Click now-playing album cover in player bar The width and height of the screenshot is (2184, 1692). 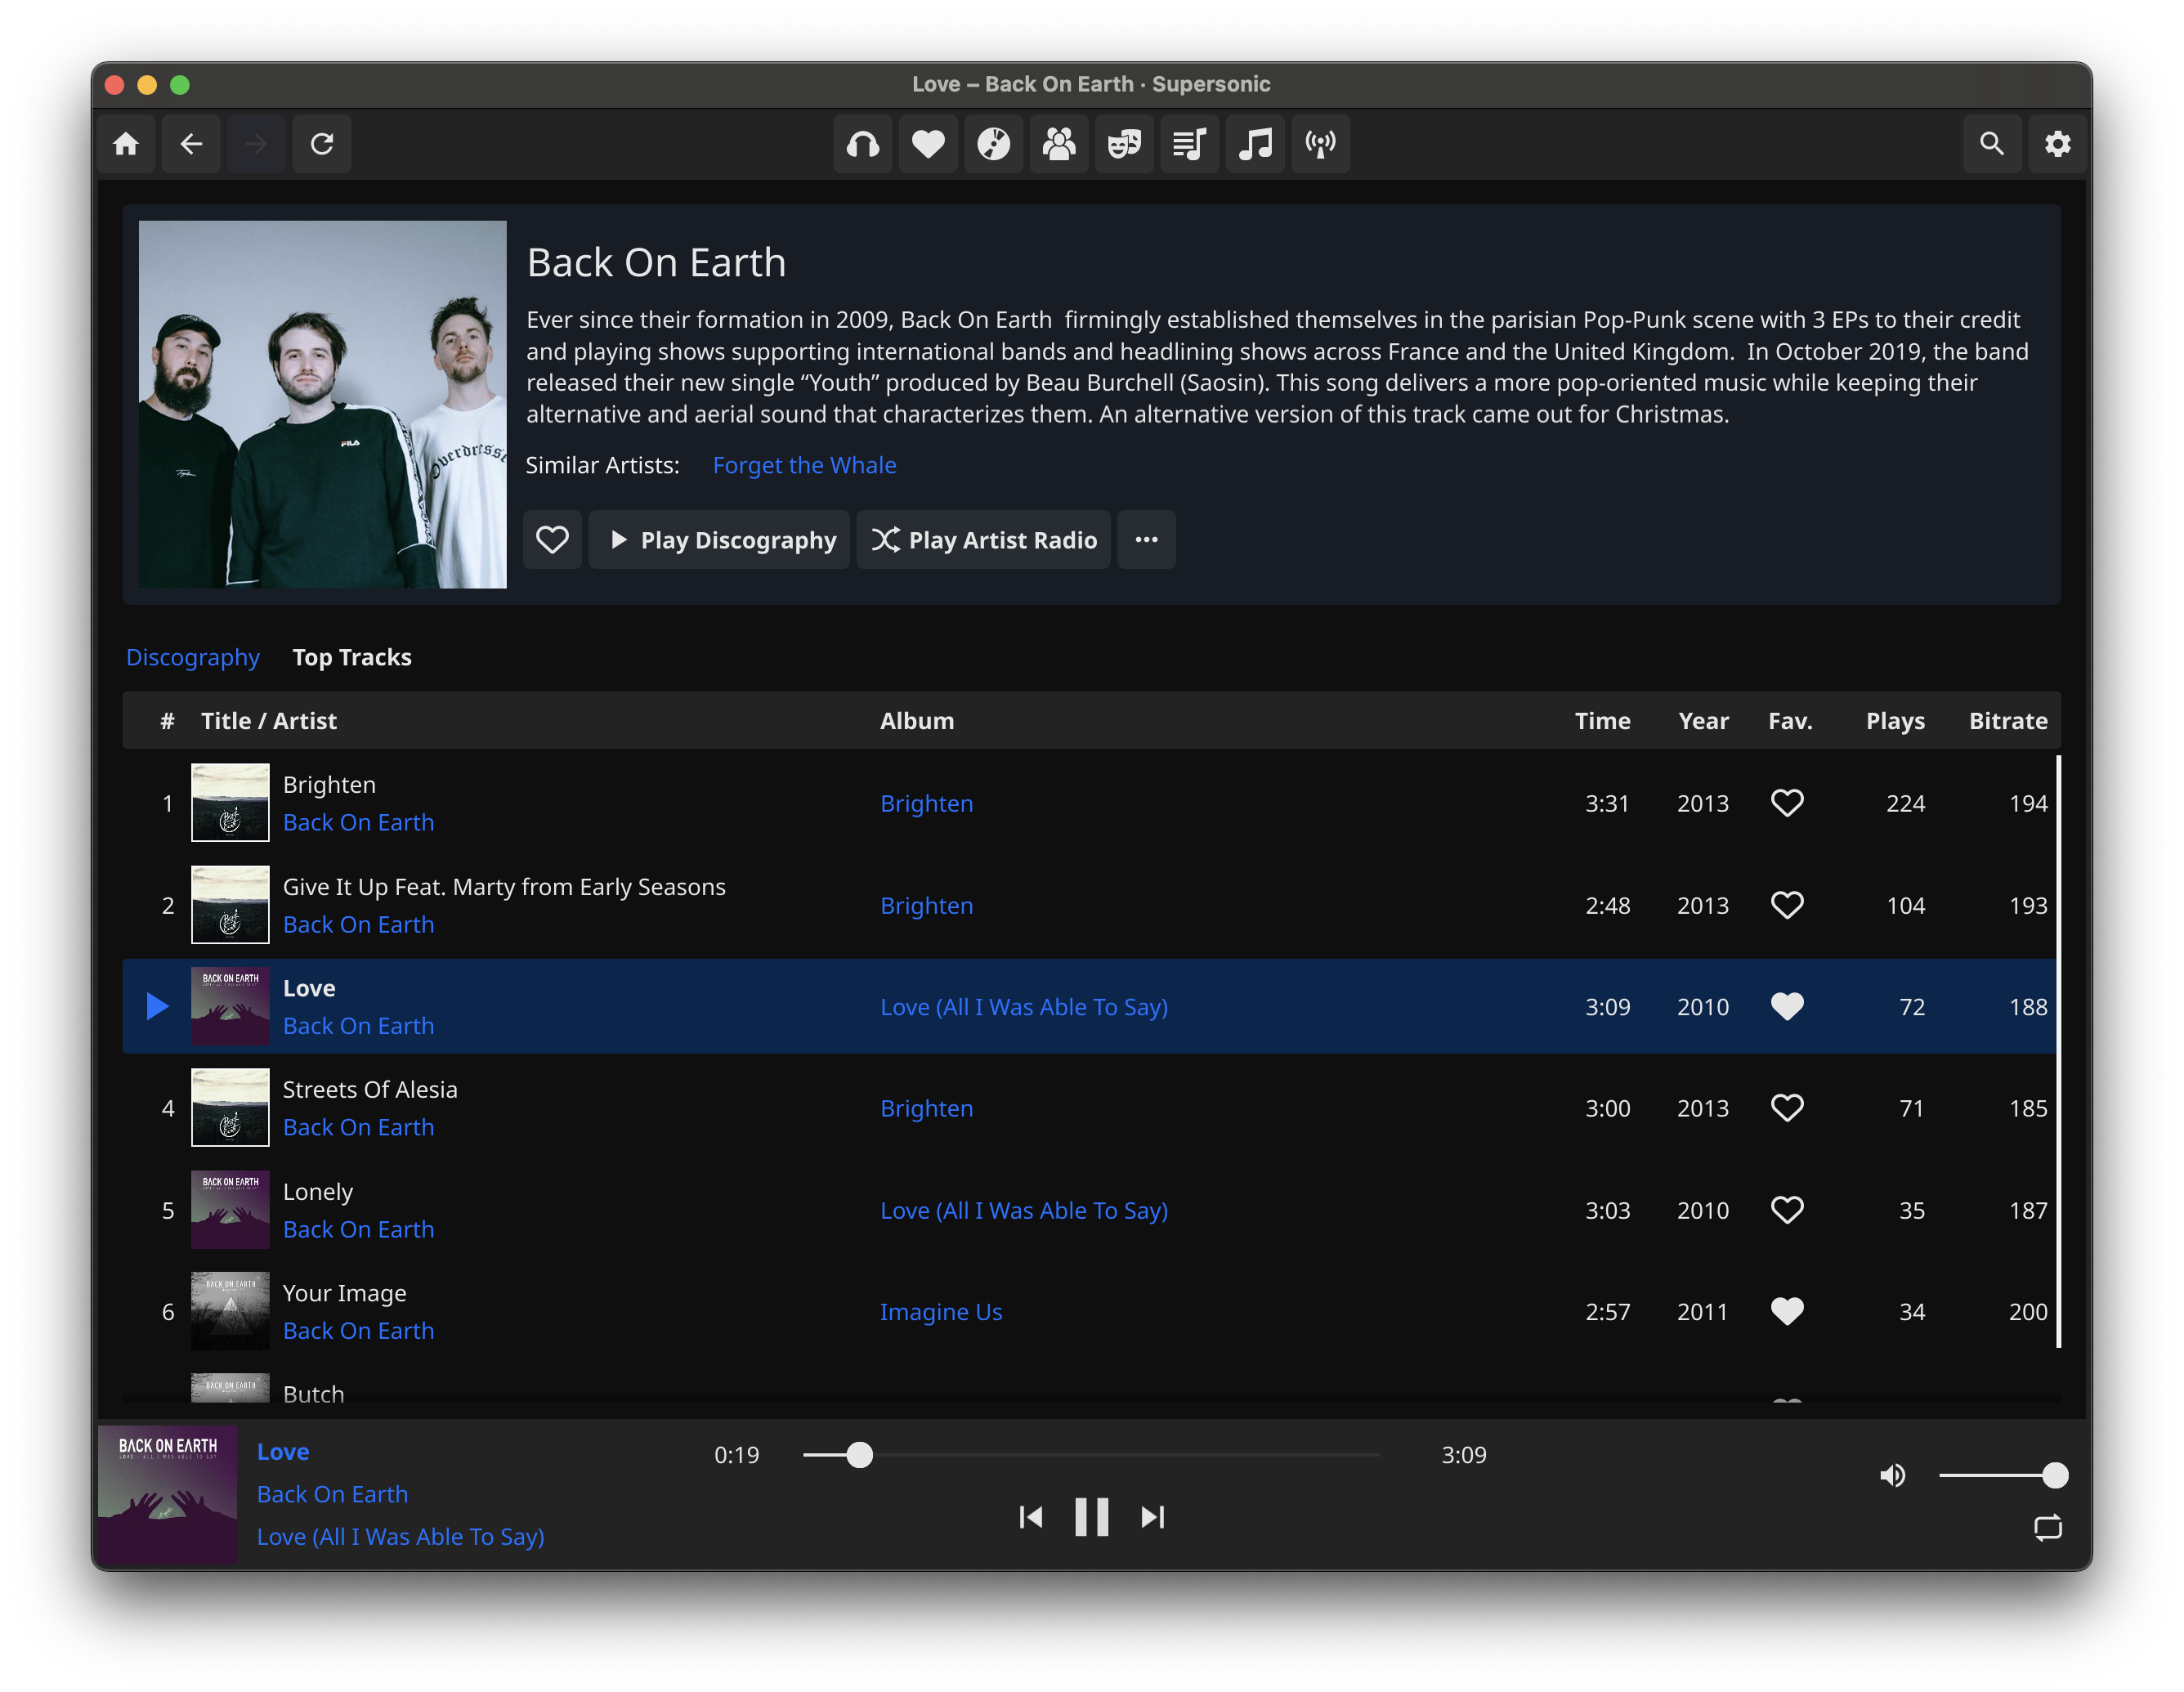point(167,1494)
